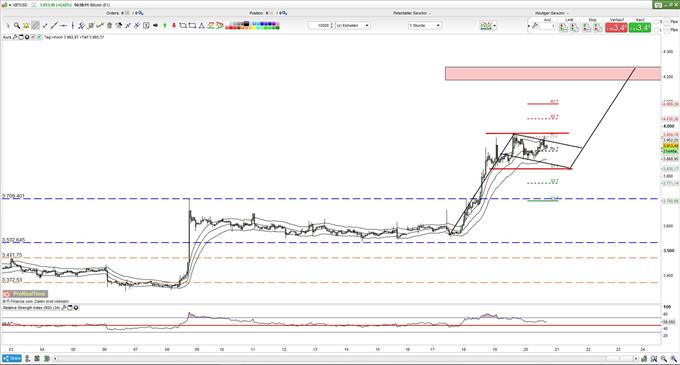Click the first Limit order icon
This screenshot has width=680, height=365.
[563, 27]
